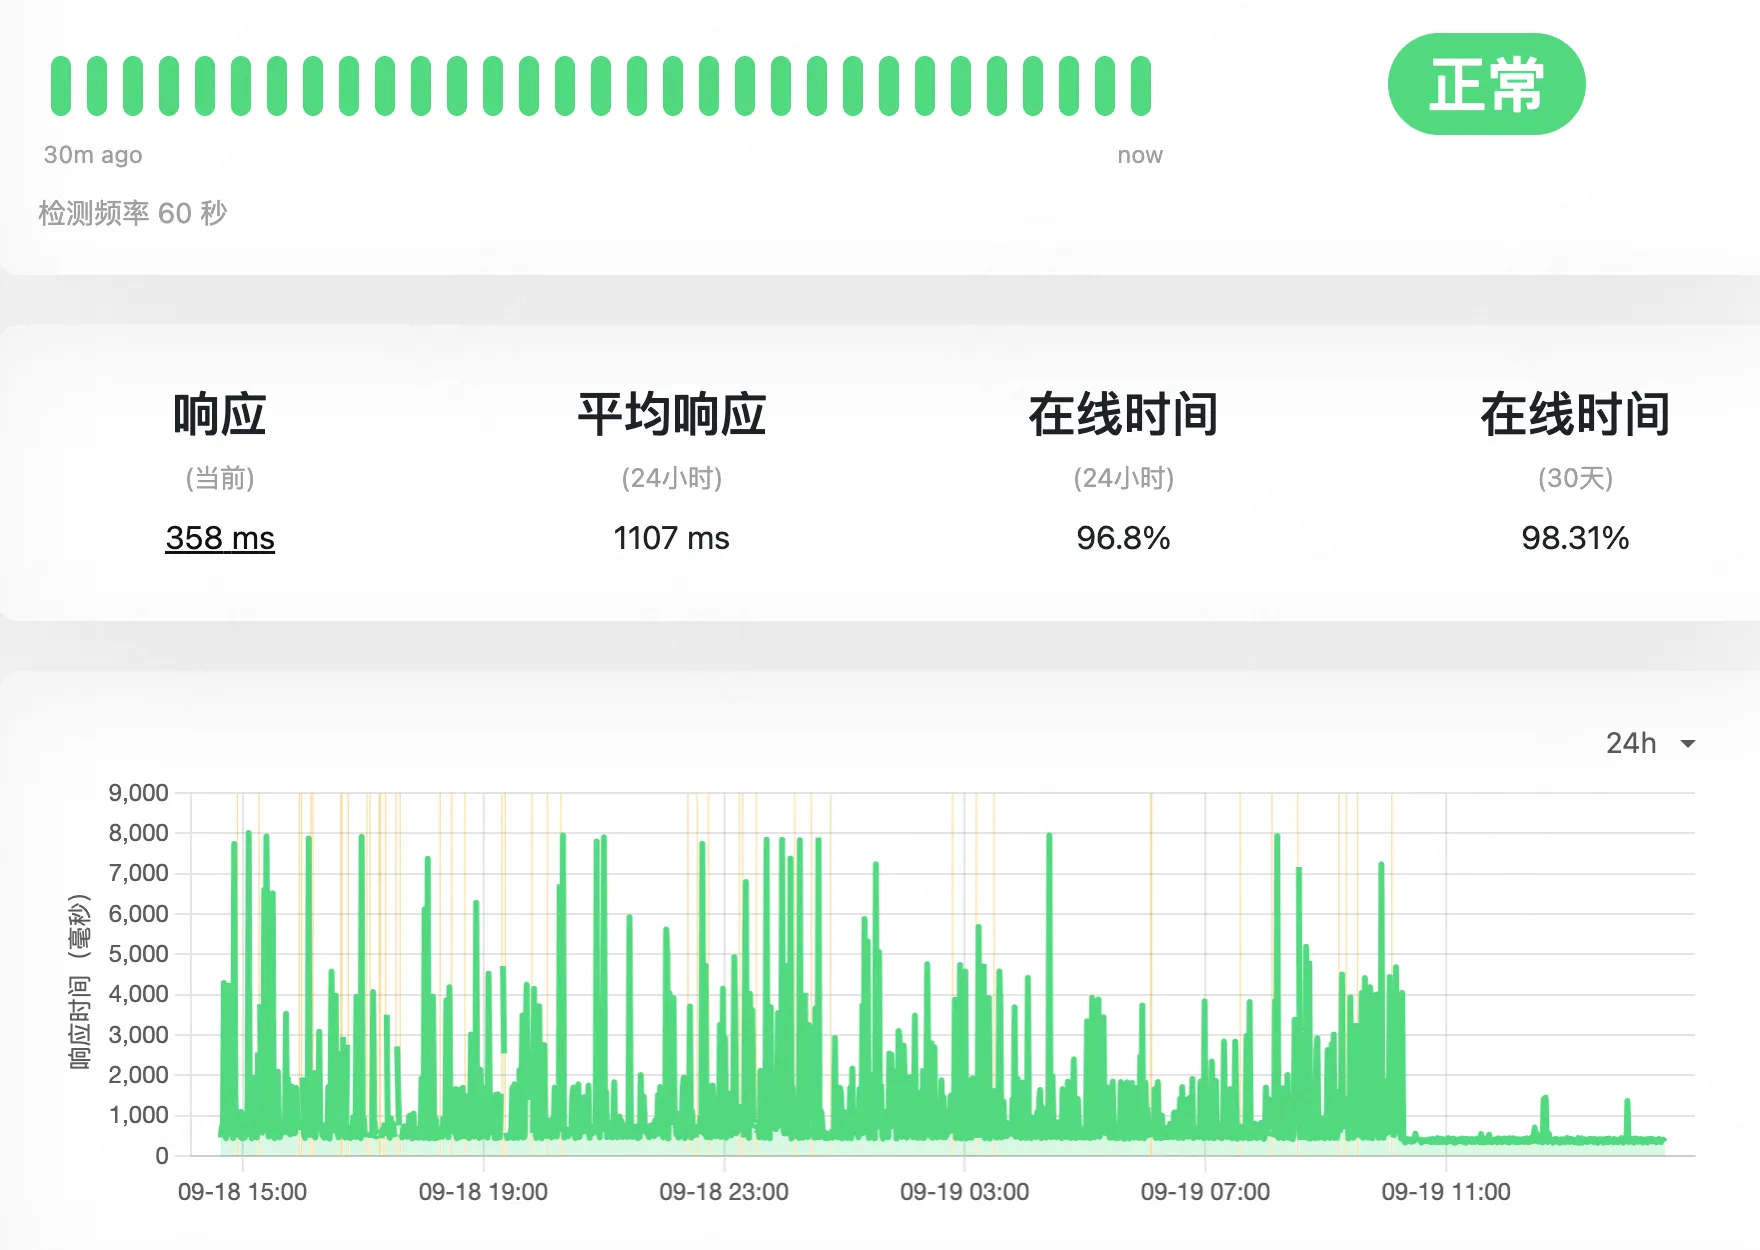Click the green 正常 status badge

(1486, 84)
